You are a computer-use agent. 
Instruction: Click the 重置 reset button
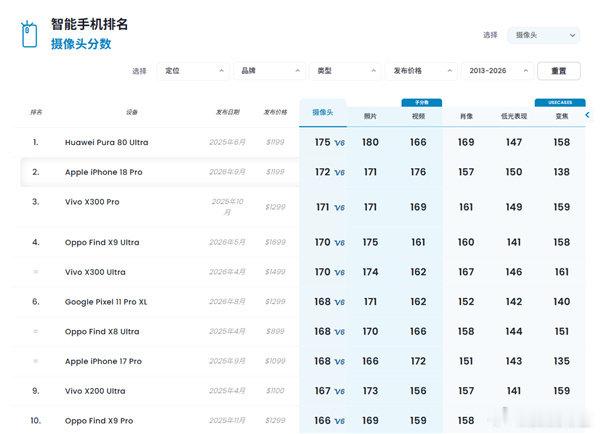(559, 71)
